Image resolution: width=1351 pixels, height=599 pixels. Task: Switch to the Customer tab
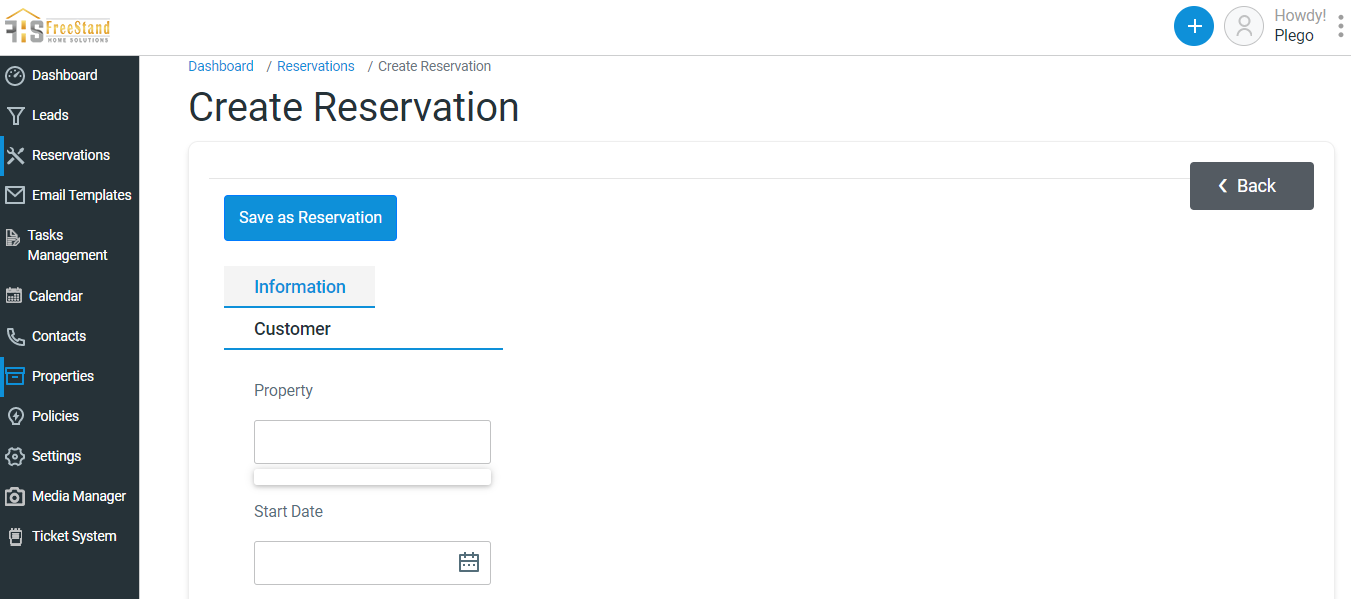[292, 329]
